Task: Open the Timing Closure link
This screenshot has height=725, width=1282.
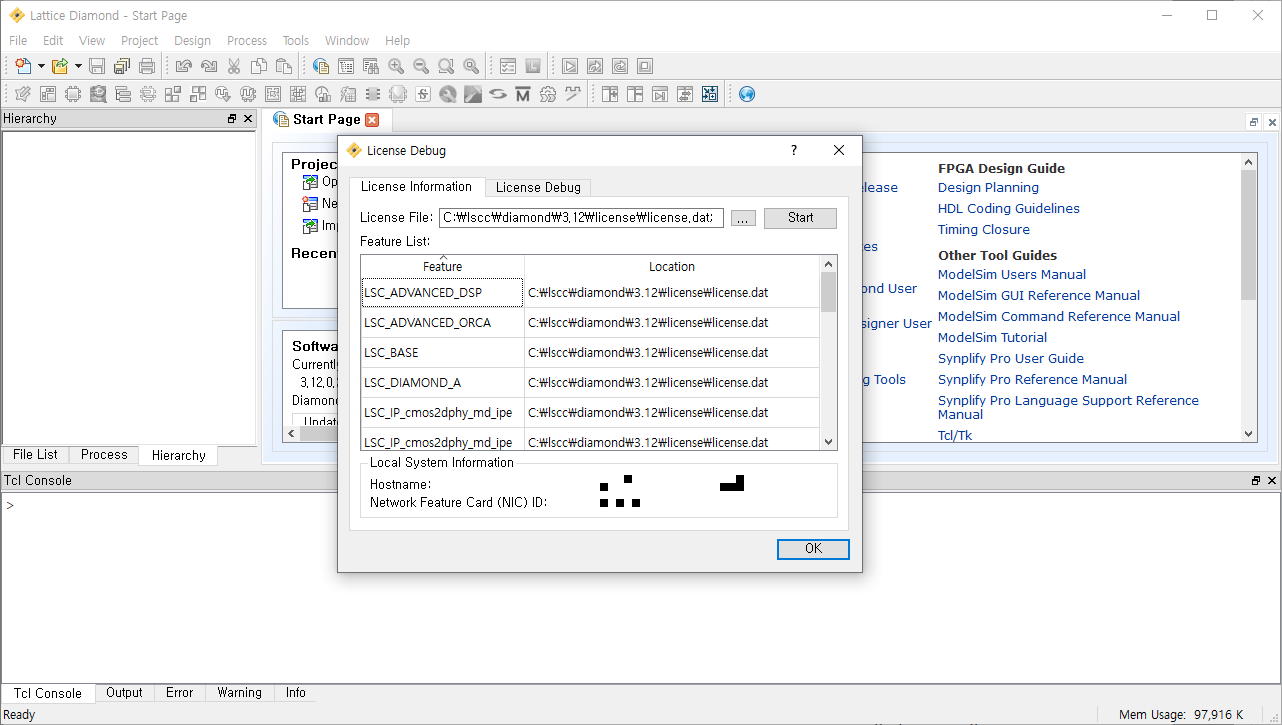Action: (x=984, y=229)
